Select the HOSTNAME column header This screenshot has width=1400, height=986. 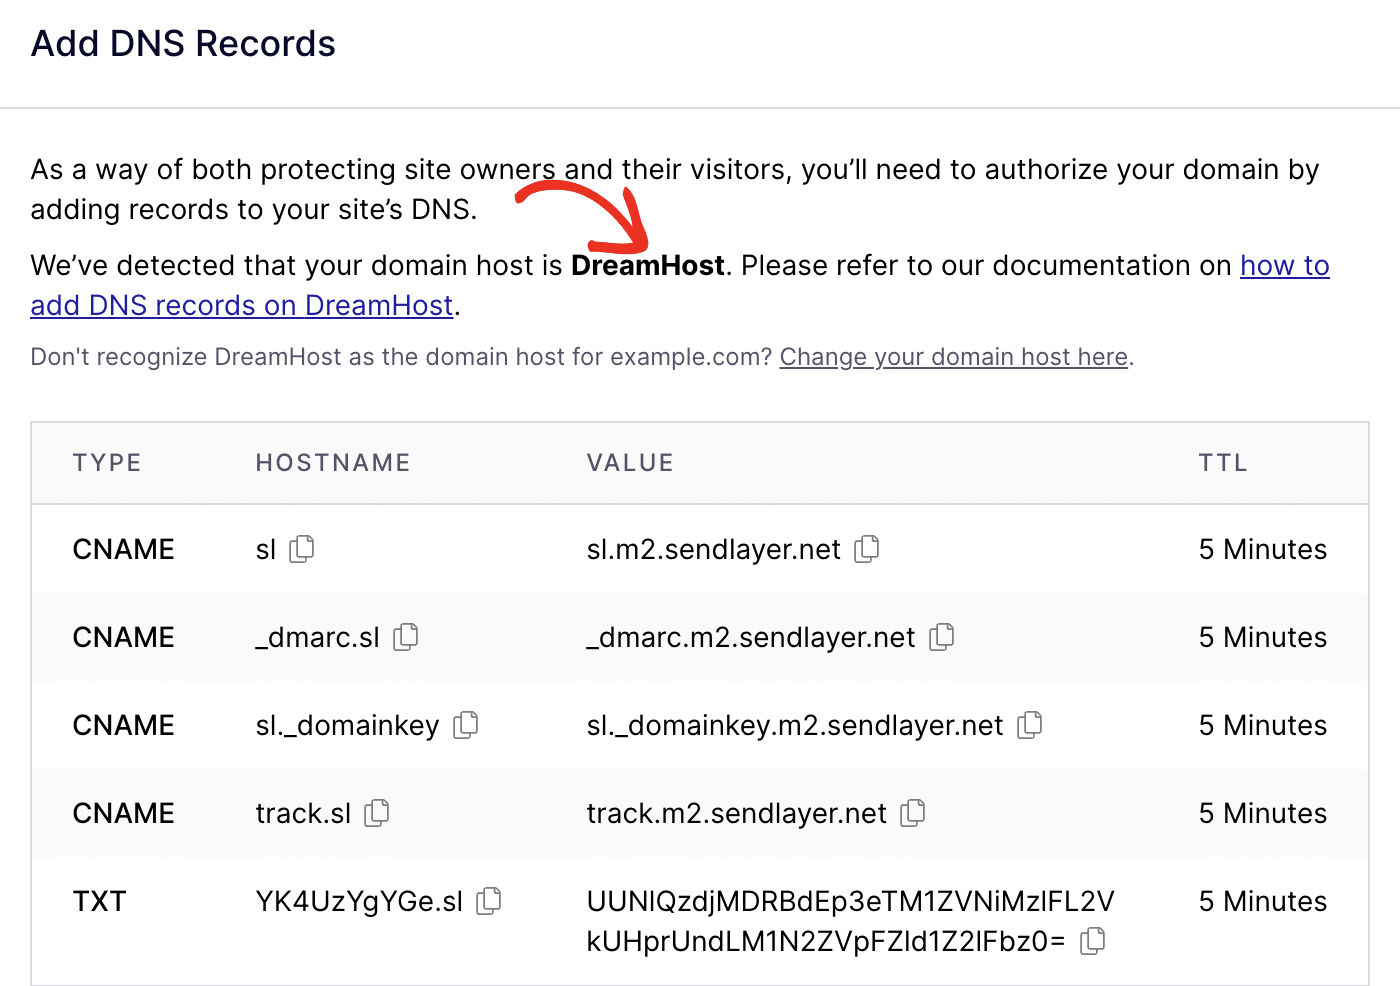tap(332, 462)
